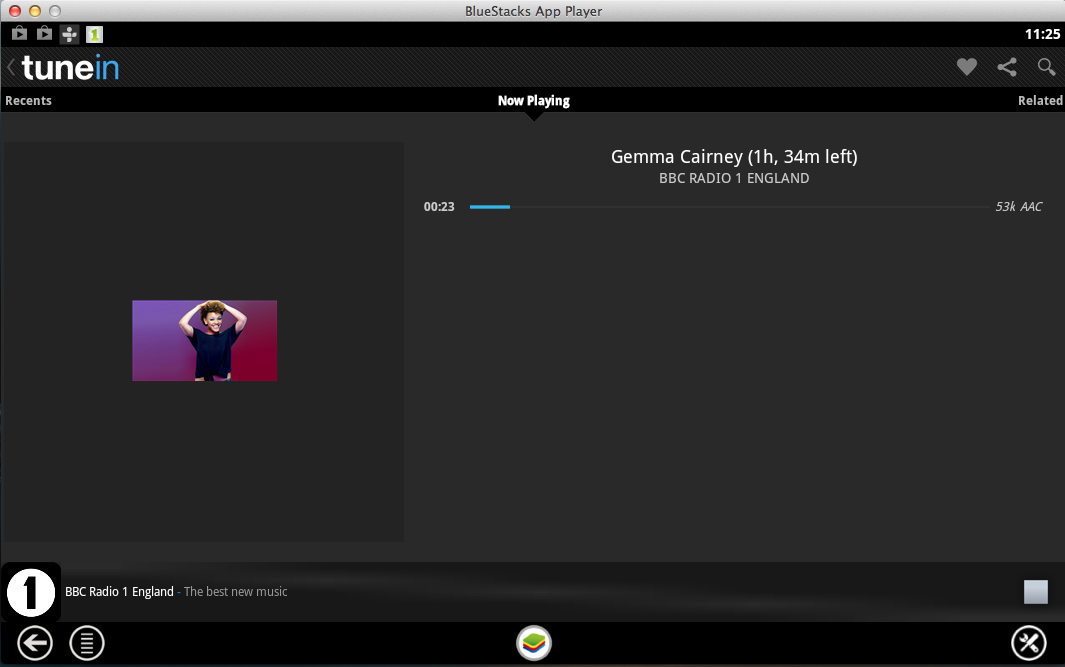Click the tunein logo

point(71,67)
